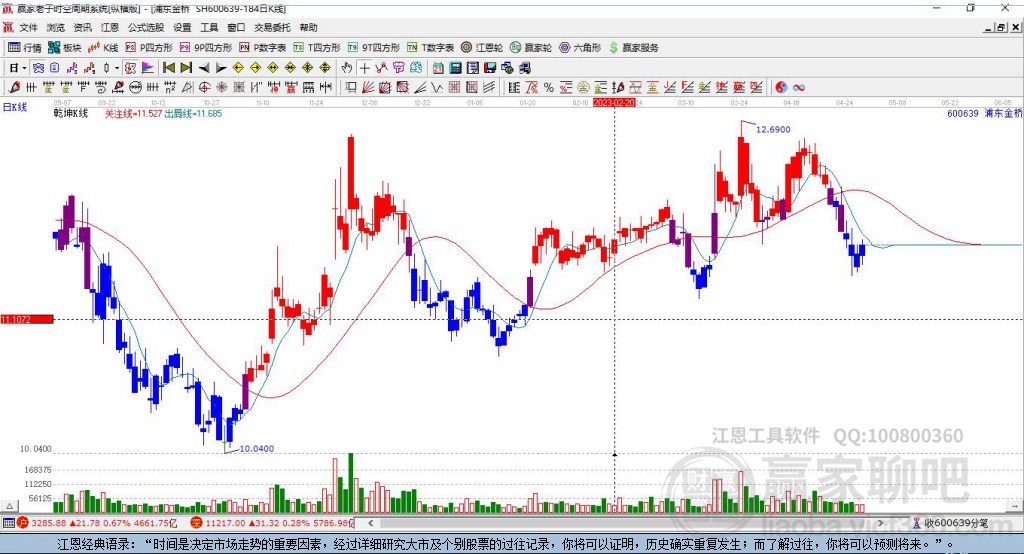Open the 行情 market quotes view
Image resolution: width=1024 pixels, height=554 pixels.
pyautogui.click(x=25, y=48)
